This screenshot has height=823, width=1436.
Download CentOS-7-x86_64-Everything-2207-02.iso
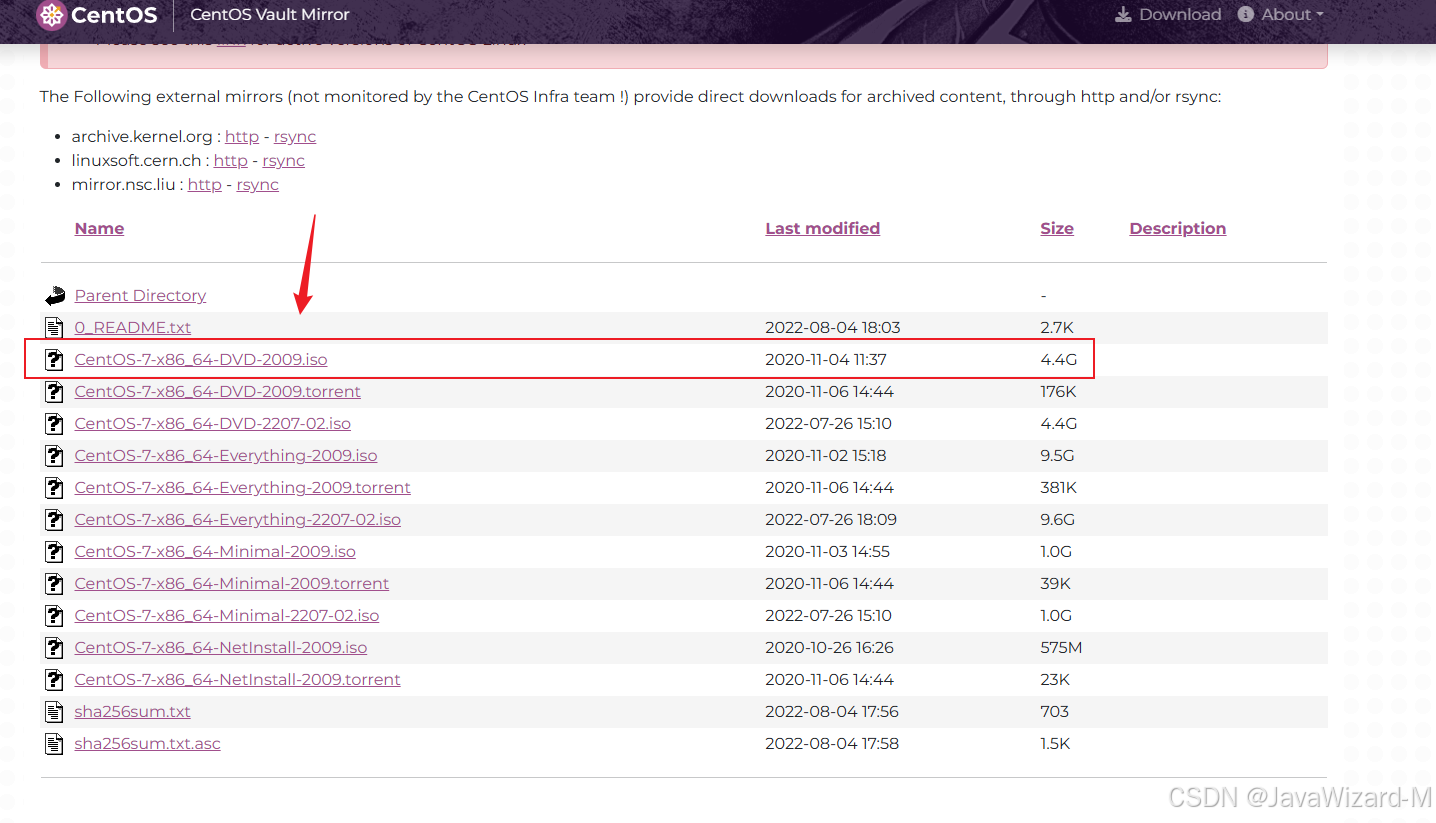click(x=237, y=520)
